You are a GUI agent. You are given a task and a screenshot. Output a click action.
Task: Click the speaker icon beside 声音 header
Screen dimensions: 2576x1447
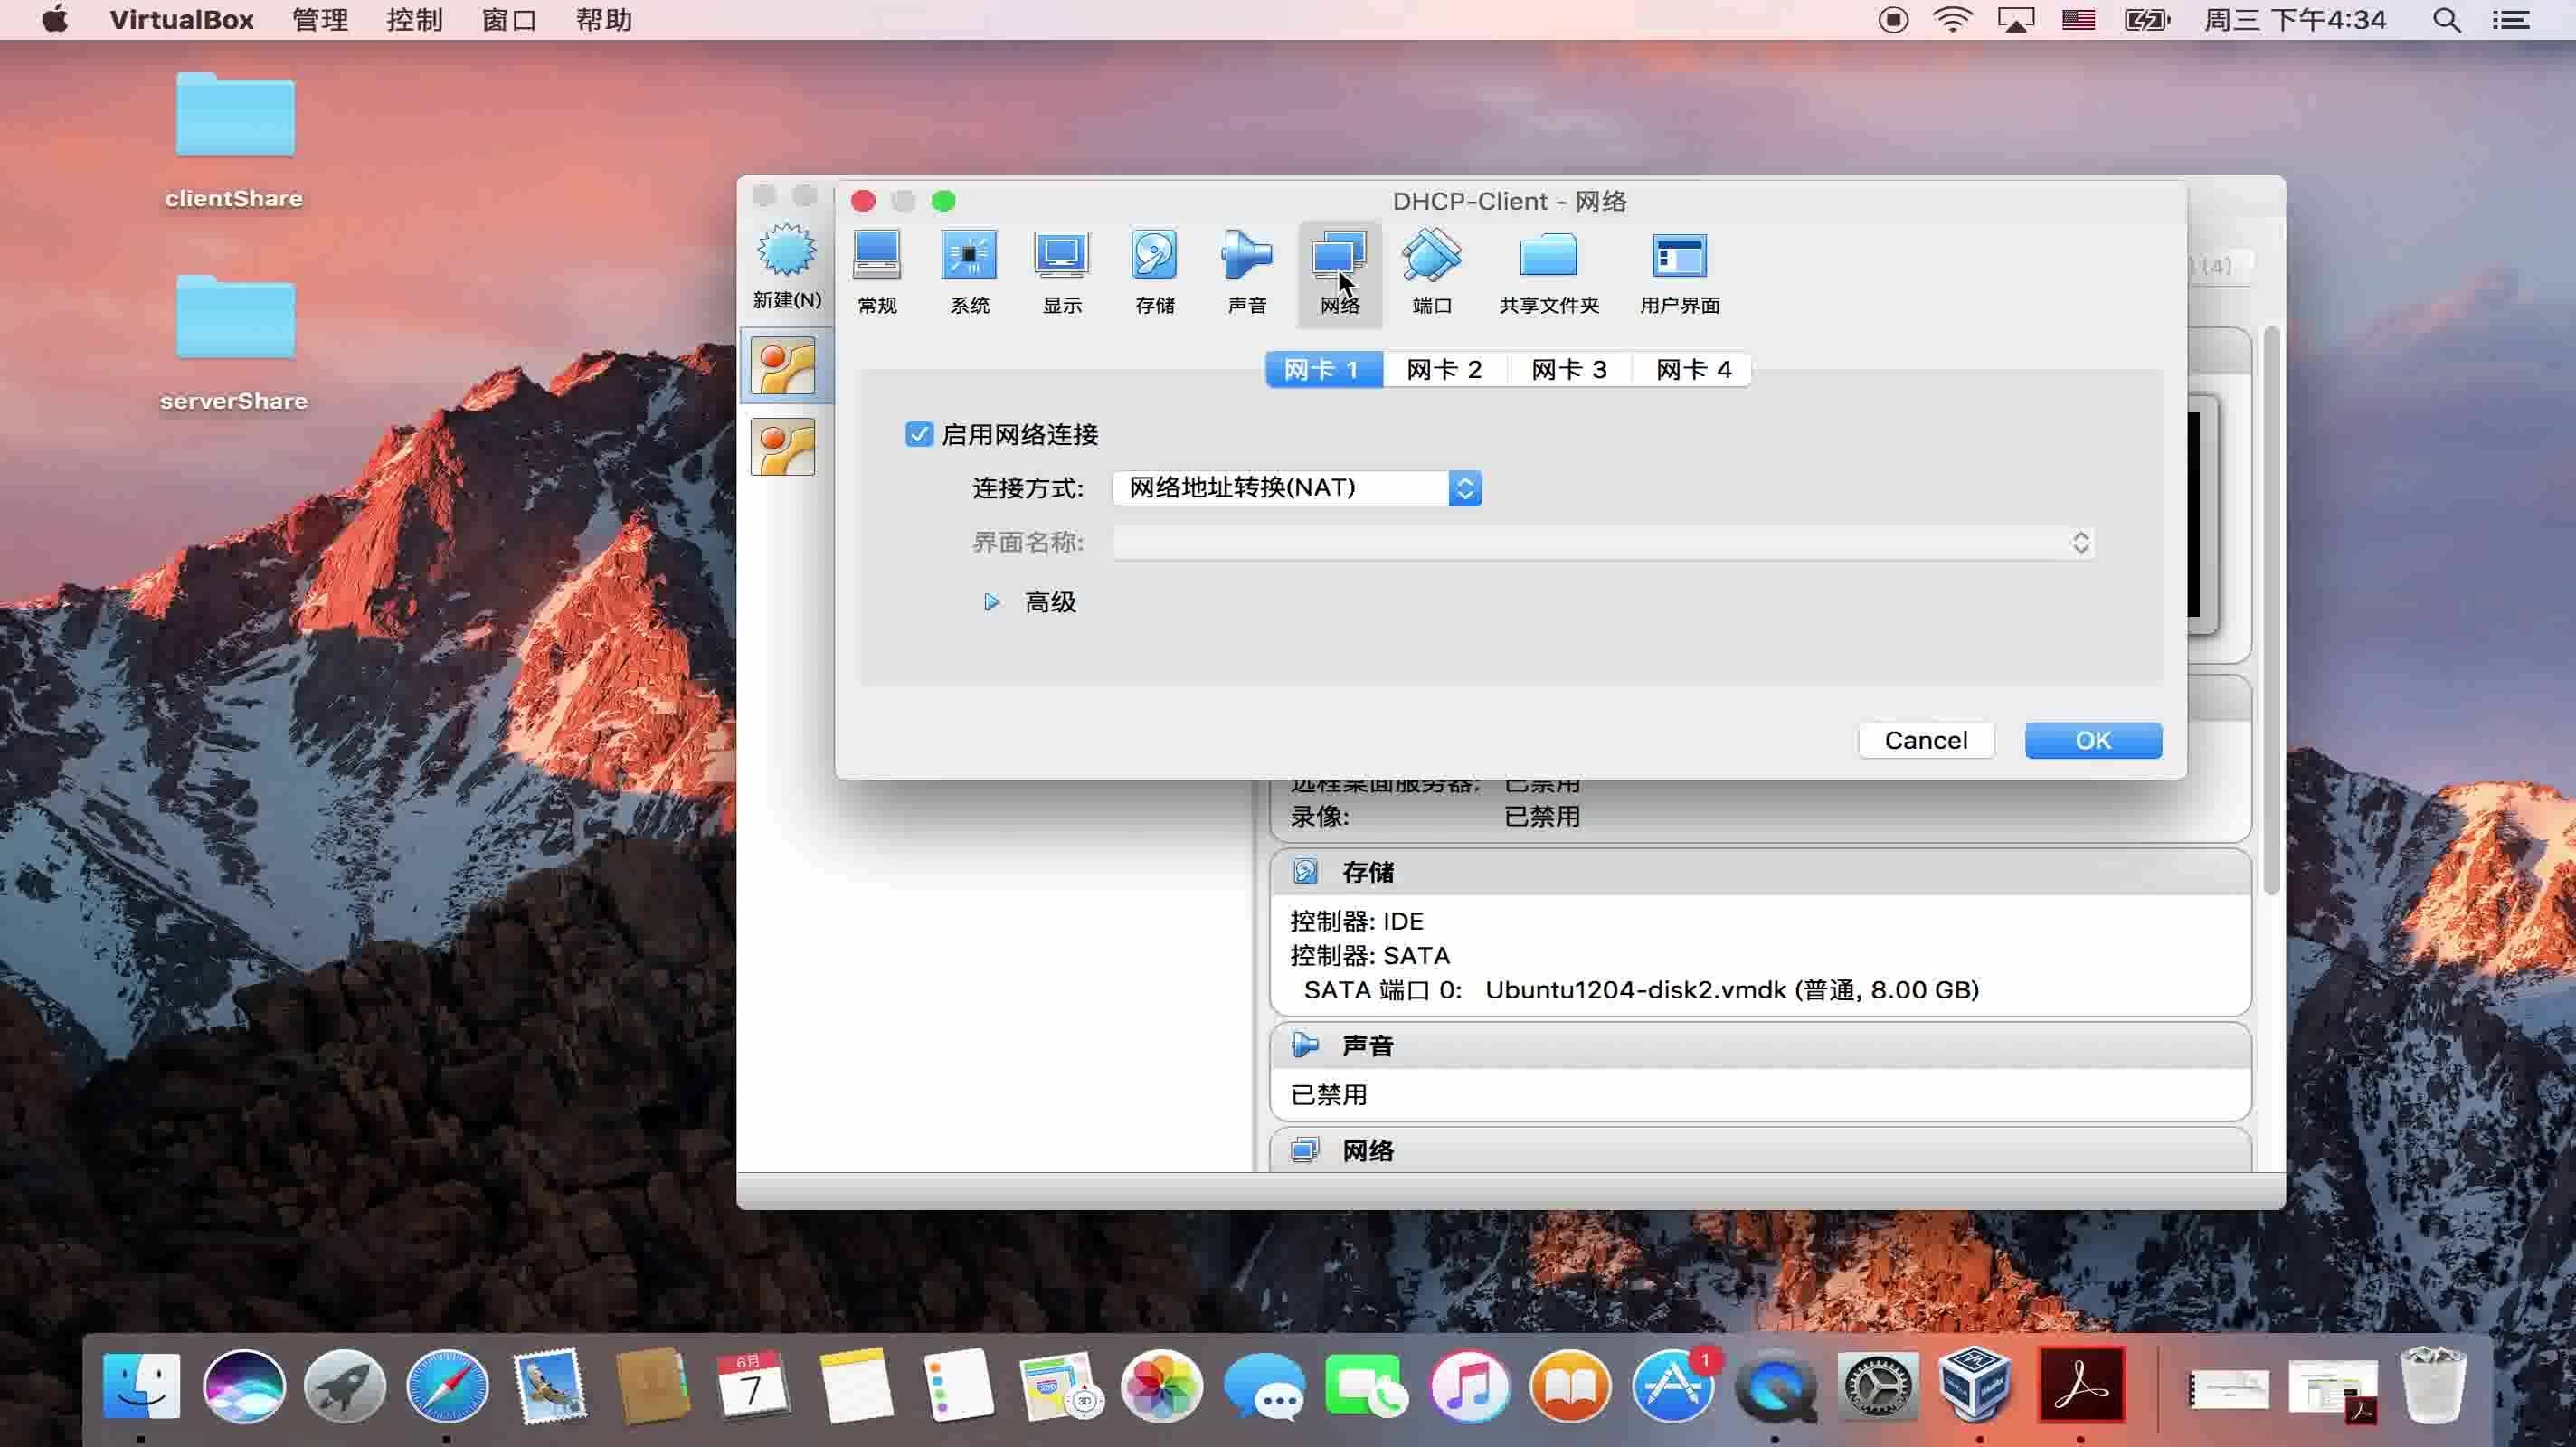coord(1304,1045)
